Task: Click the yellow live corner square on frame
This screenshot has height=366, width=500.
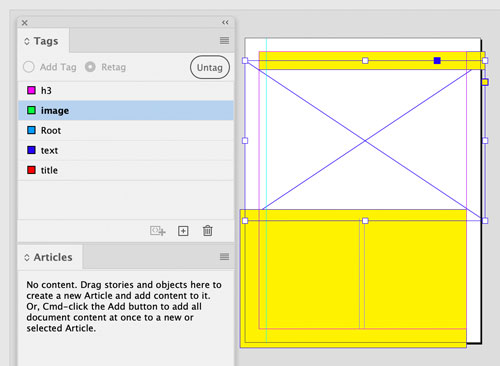Action: click(x=485, y=82)
